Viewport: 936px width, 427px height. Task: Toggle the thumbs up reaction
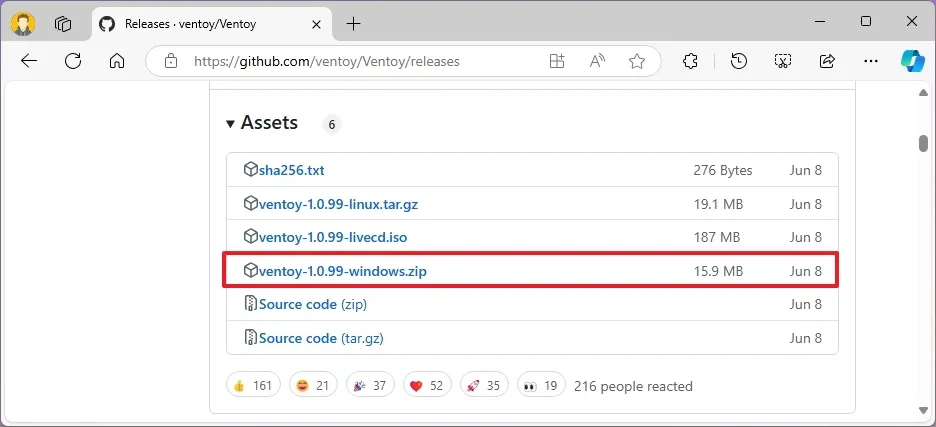[254, 385]
